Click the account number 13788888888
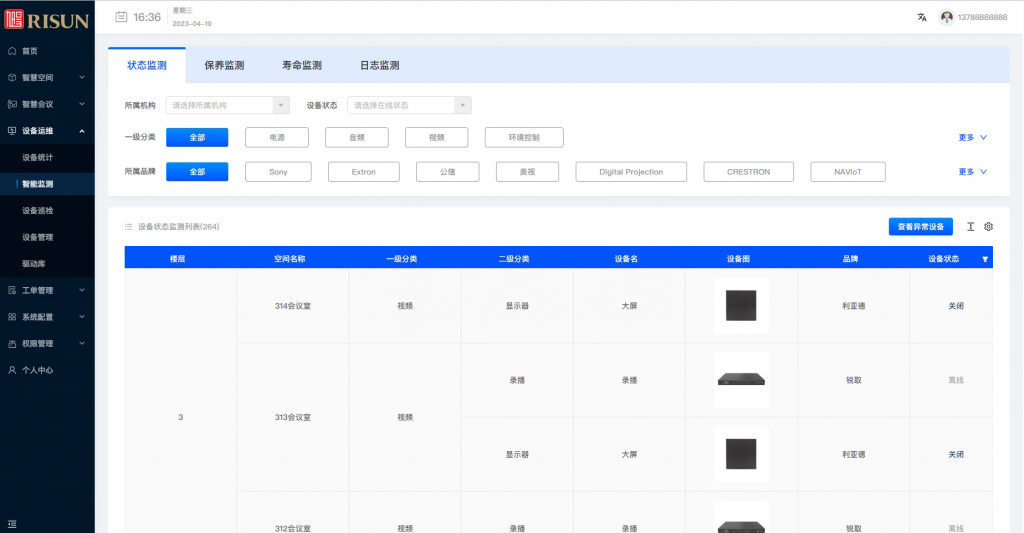The height and width of the screenshot is (533, 1024). pyautogui.click(x=982, y=18)
